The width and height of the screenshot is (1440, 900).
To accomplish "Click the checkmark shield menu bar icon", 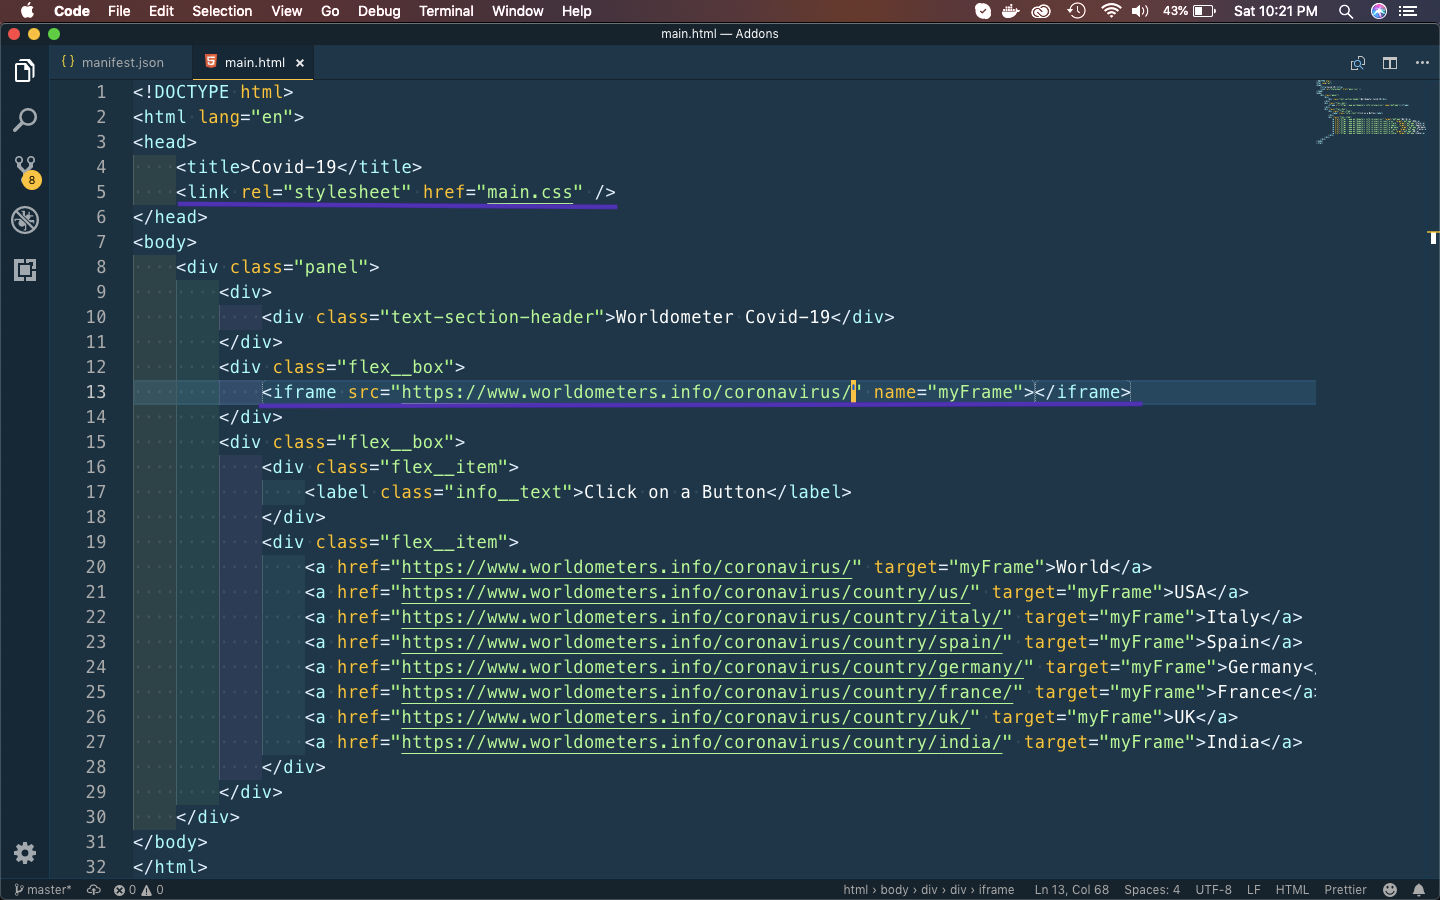I will (x=983, y=11).
